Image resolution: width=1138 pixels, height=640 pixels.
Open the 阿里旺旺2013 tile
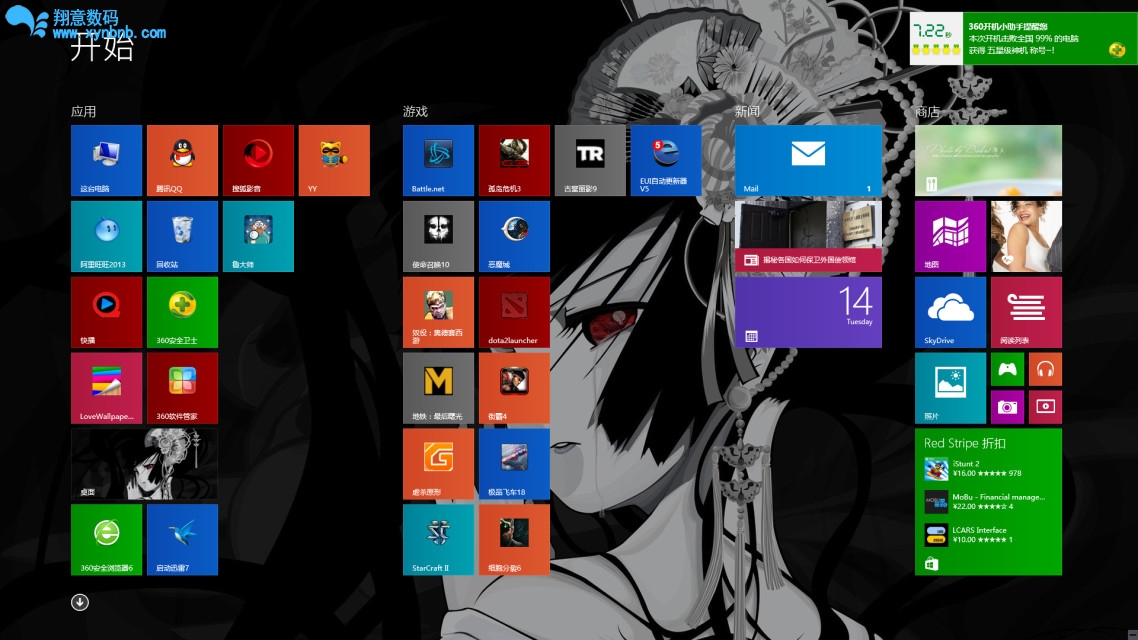(x=107, y=237)
